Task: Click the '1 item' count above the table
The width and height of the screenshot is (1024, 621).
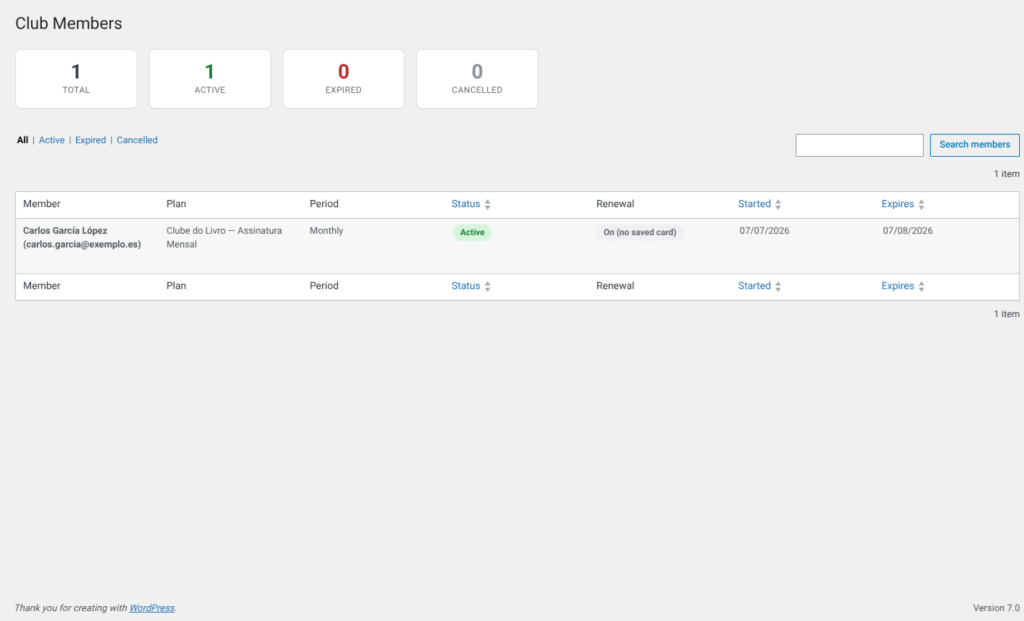Action: click(1006, 174)
